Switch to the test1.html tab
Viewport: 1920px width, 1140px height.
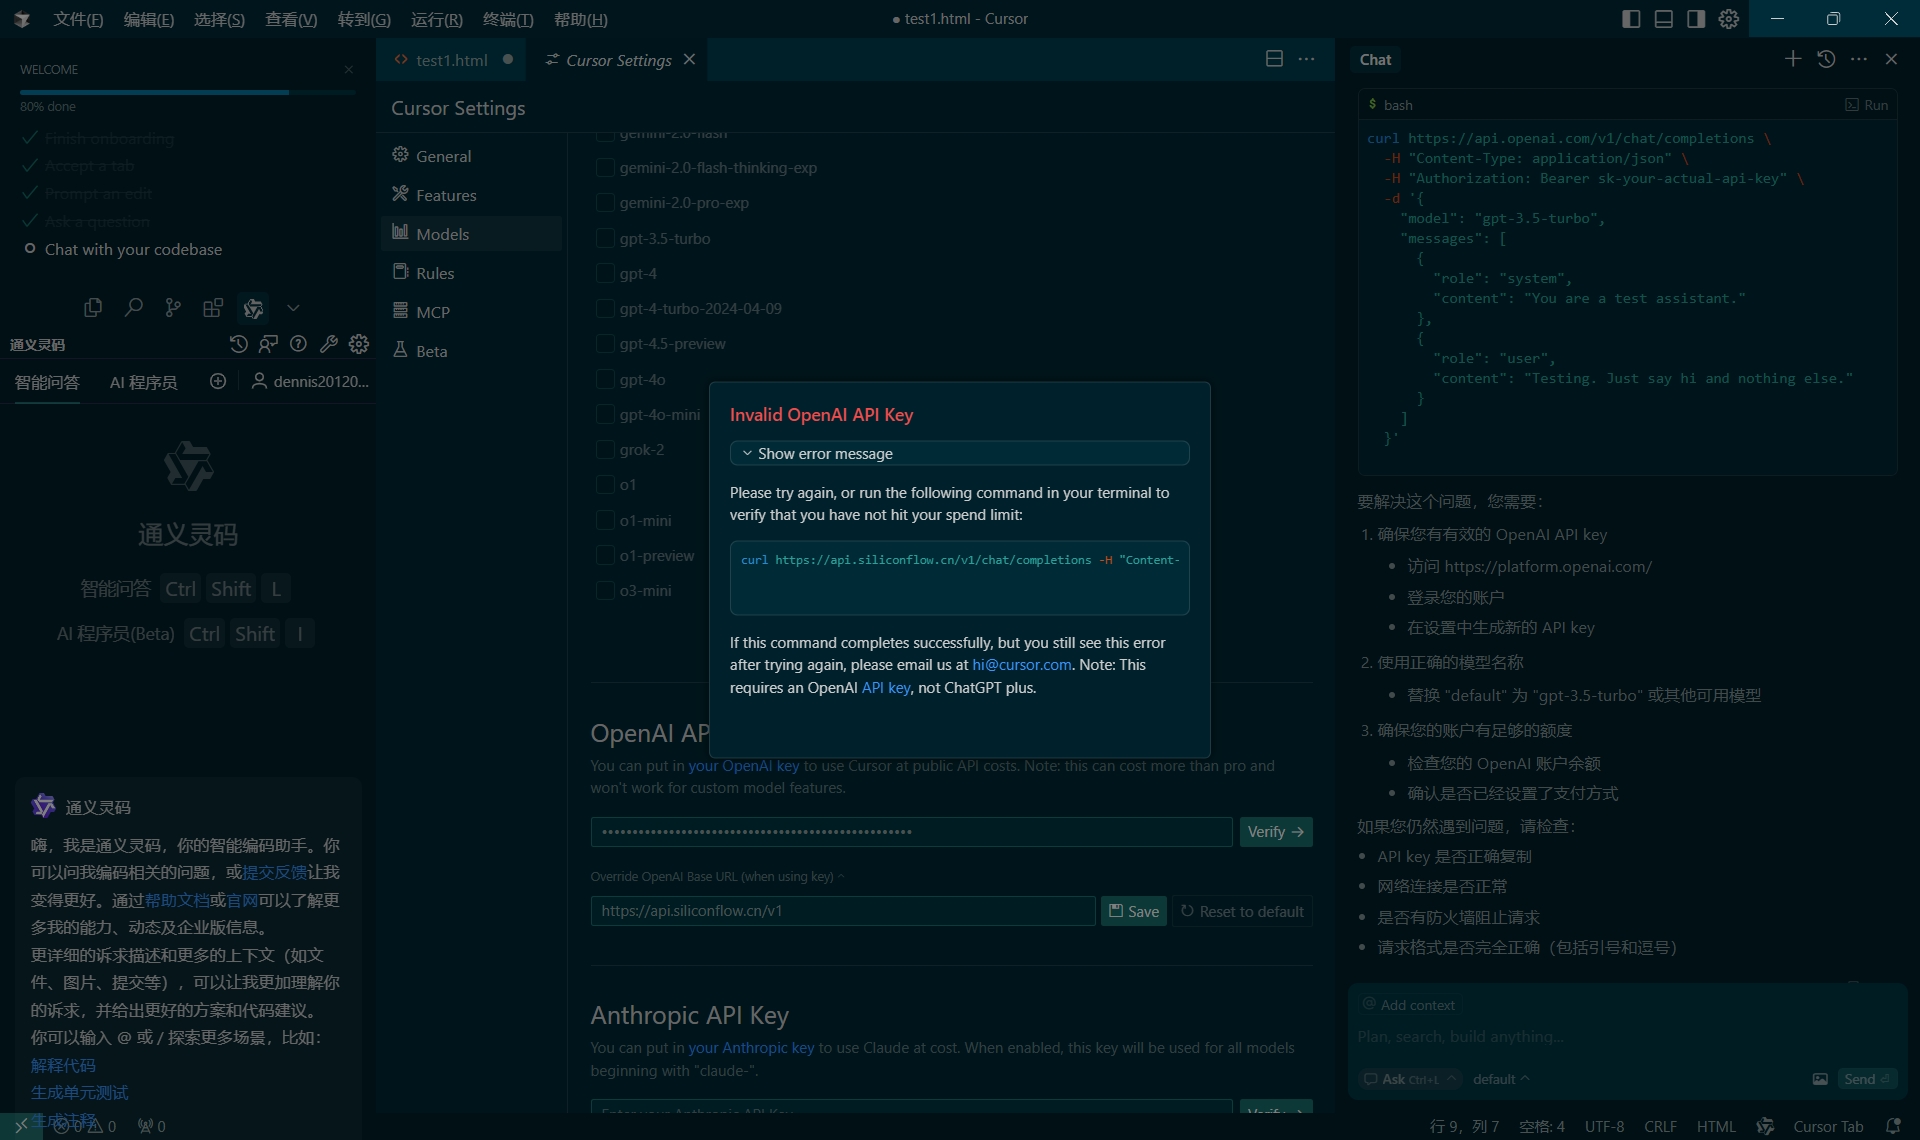point(451,60)
